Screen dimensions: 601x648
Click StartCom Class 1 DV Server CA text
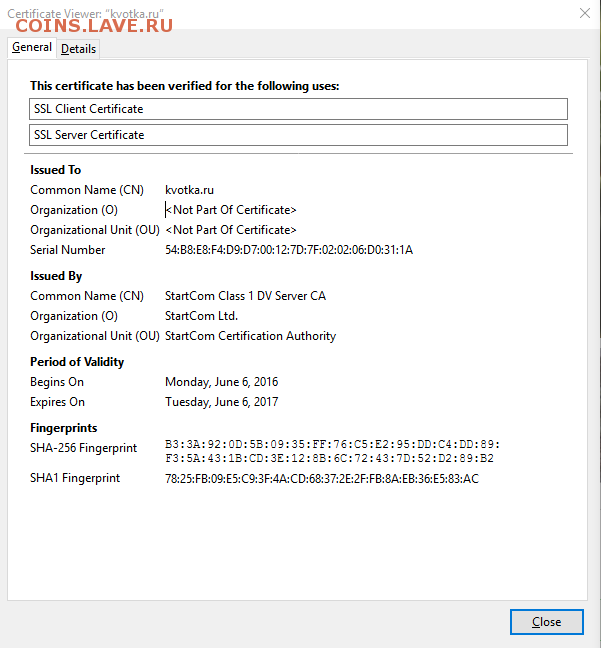pyautogui.click(x=245, y=296)
